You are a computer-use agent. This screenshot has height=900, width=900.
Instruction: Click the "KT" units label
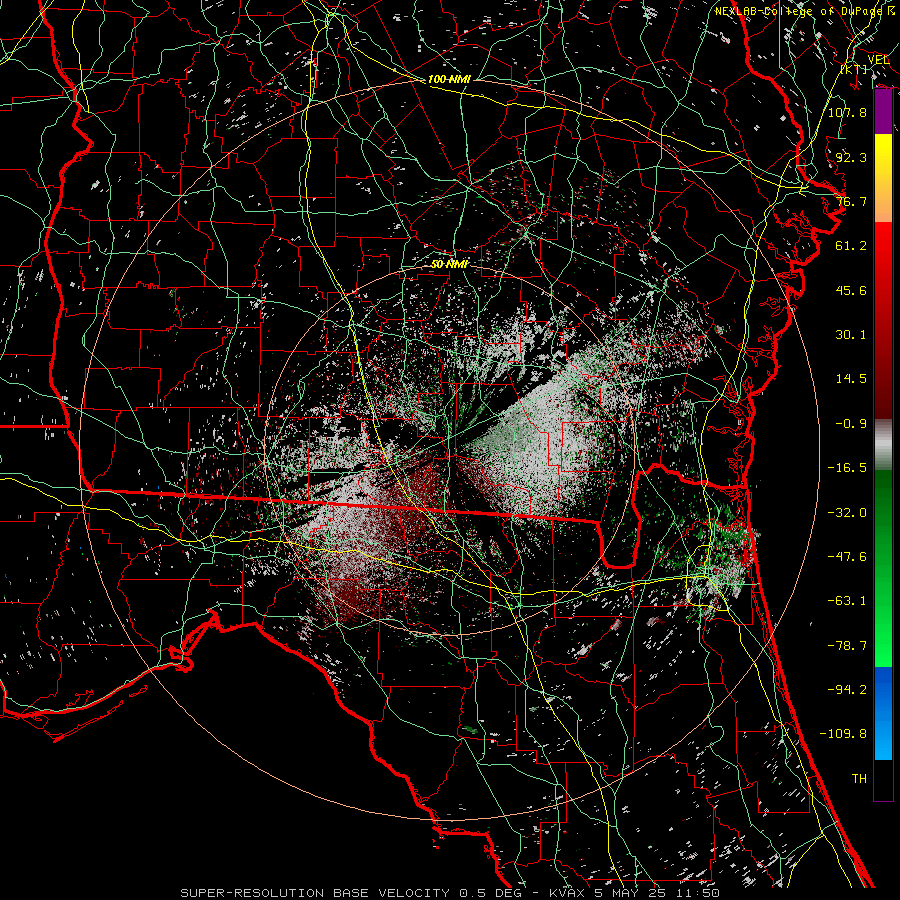tap(854, 69)
